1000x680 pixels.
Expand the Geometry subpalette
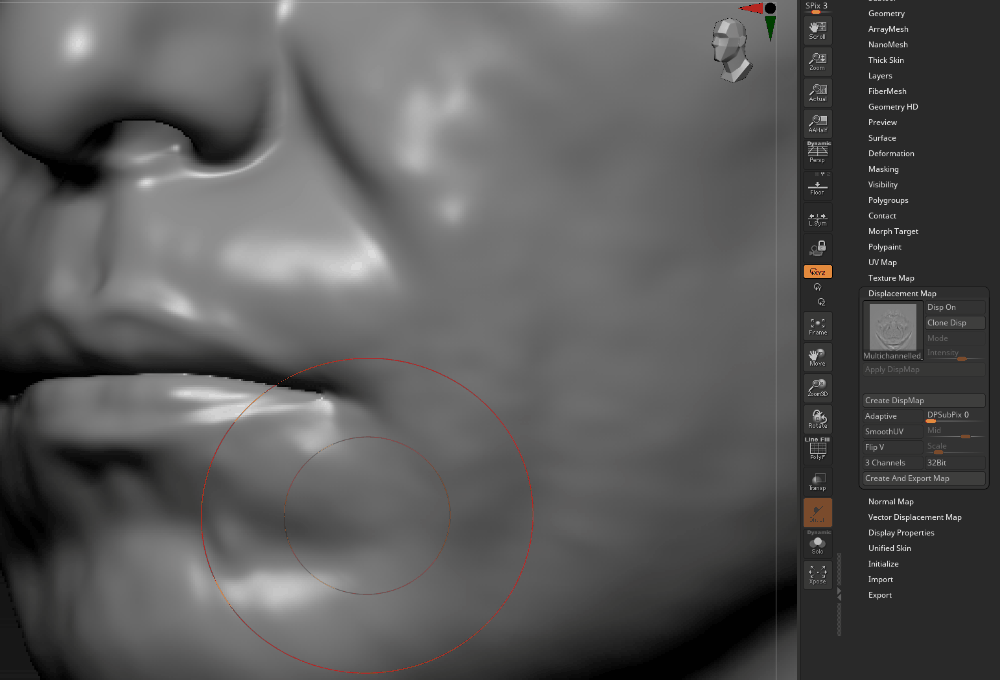(x=886, y=14)
